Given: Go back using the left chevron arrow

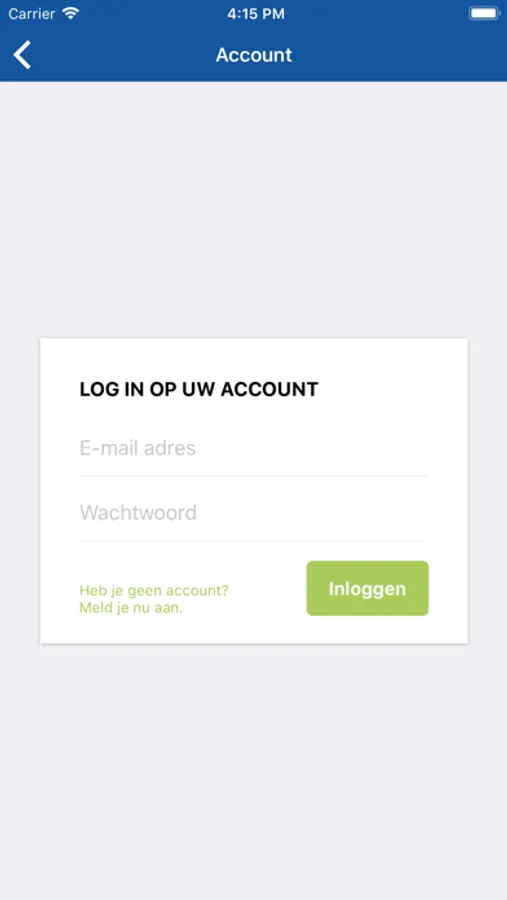Looking at the screenshot, I should click(22, 55).
